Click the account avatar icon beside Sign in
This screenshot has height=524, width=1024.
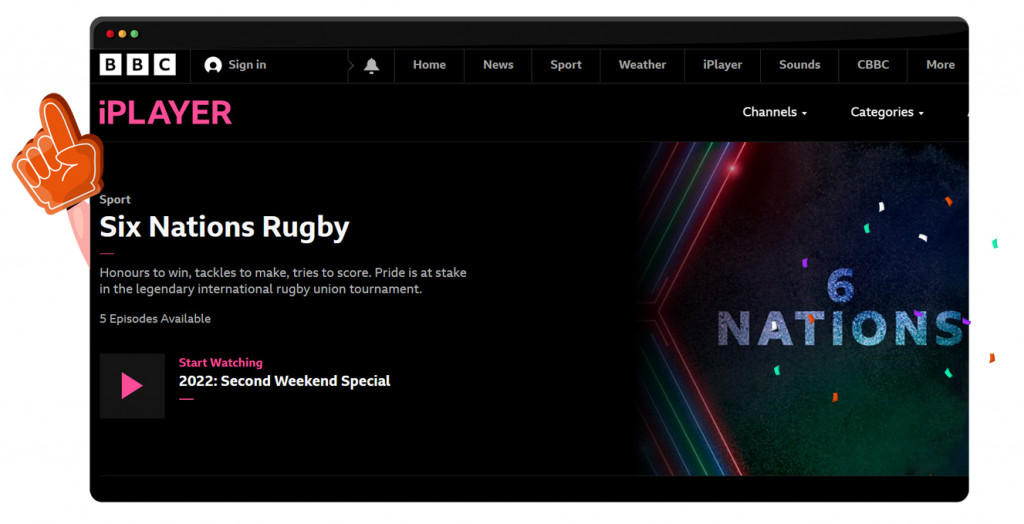(213, 65)
